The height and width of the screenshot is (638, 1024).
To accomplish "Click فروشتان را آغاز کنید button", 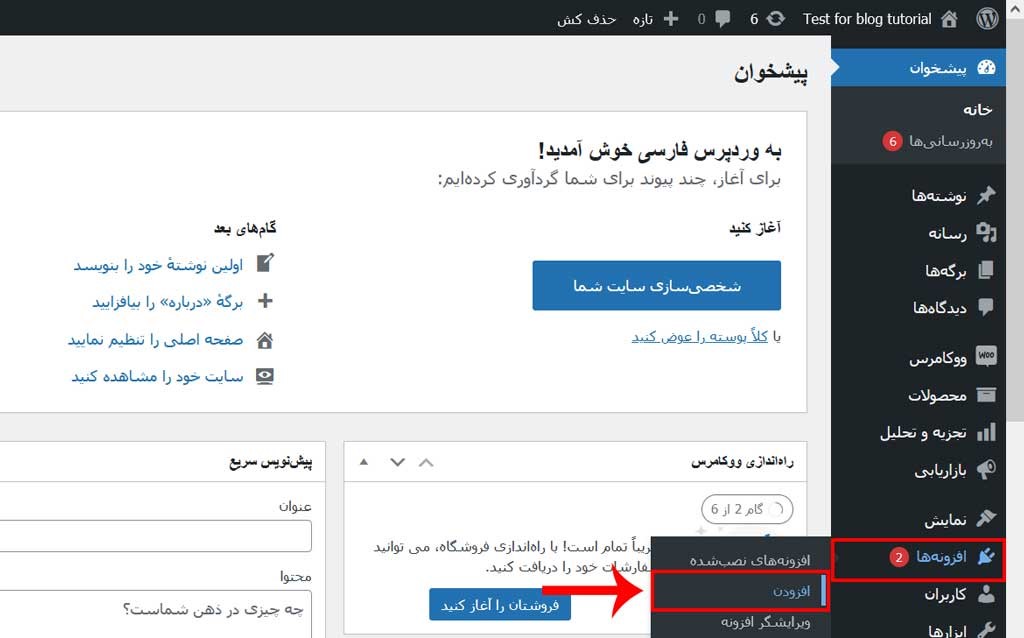I will [x=500, y=605].
